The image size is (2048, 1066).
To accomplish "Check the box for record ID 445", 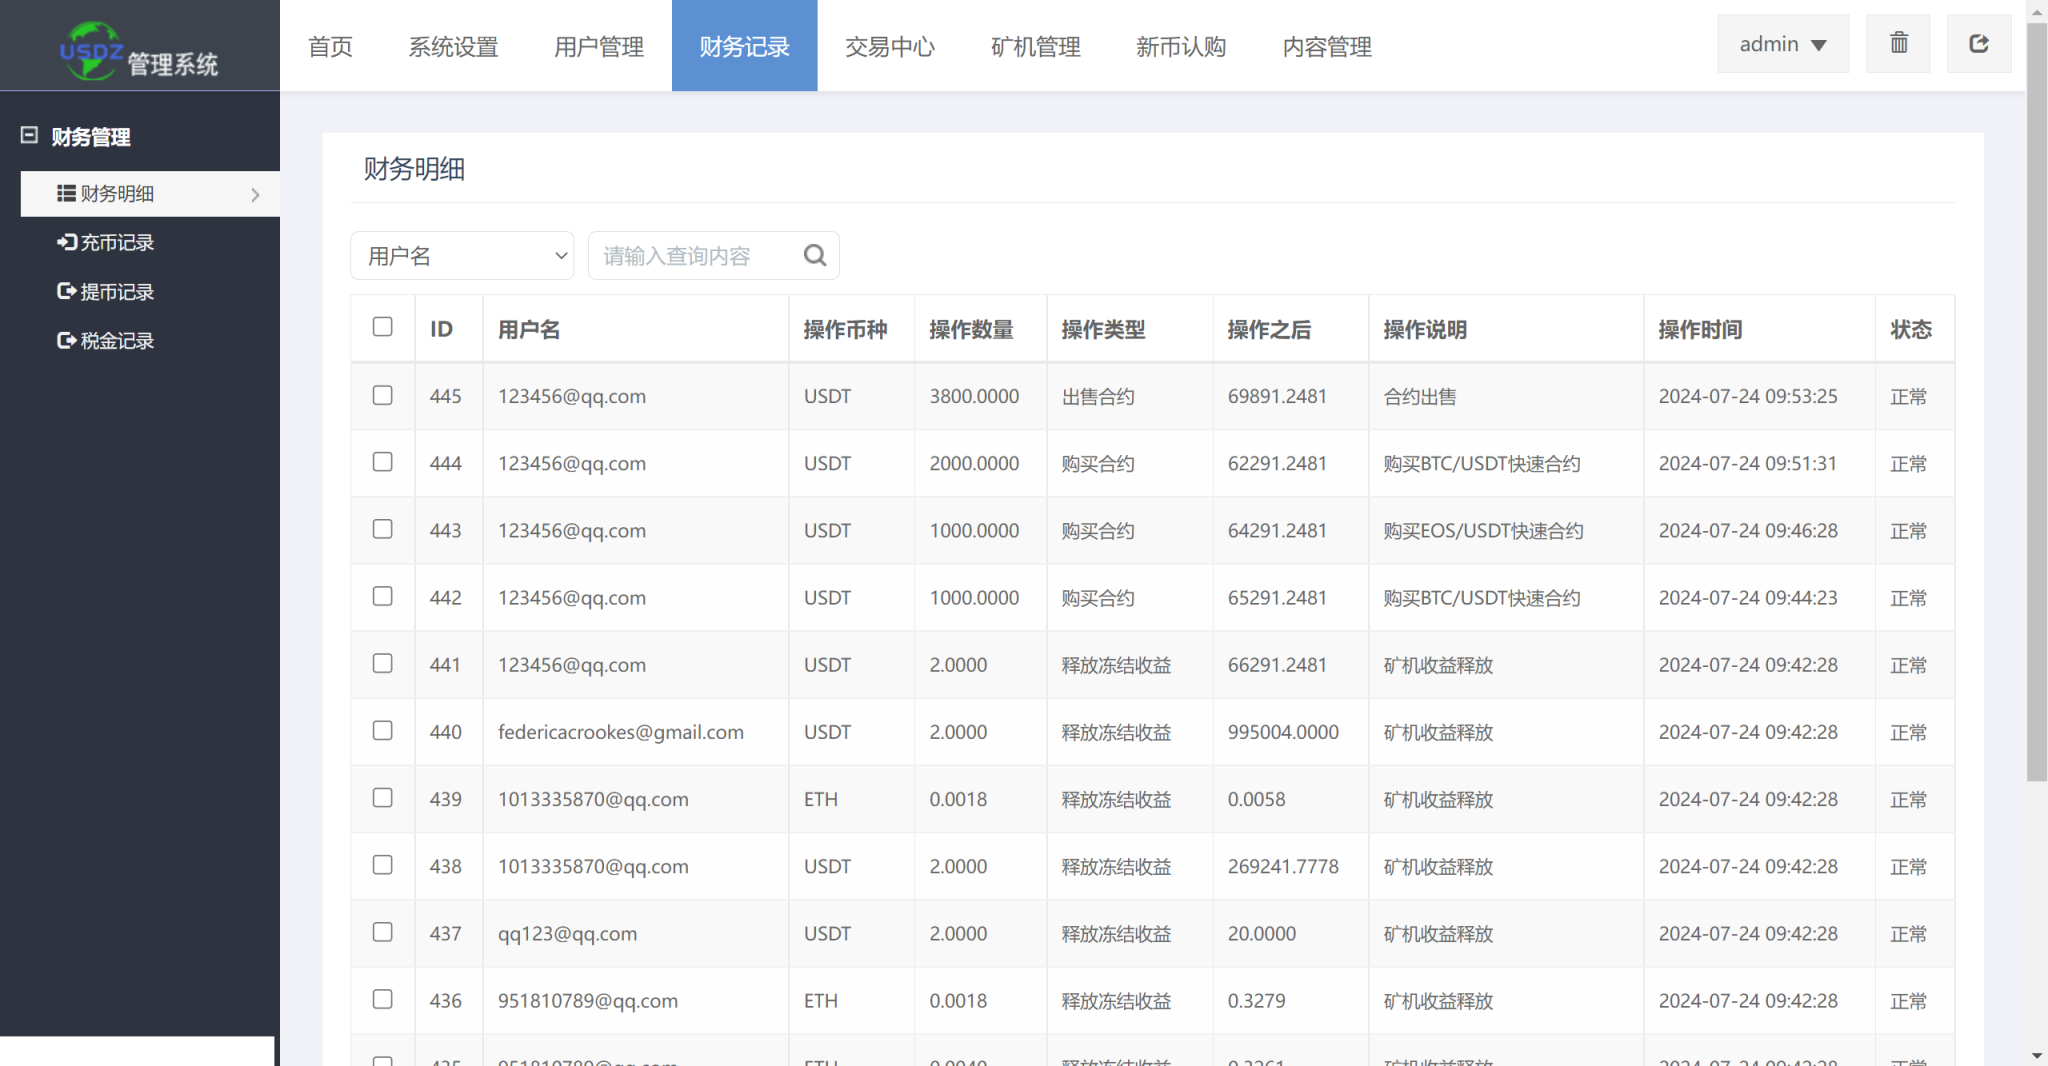I will (x=383, y=395).
